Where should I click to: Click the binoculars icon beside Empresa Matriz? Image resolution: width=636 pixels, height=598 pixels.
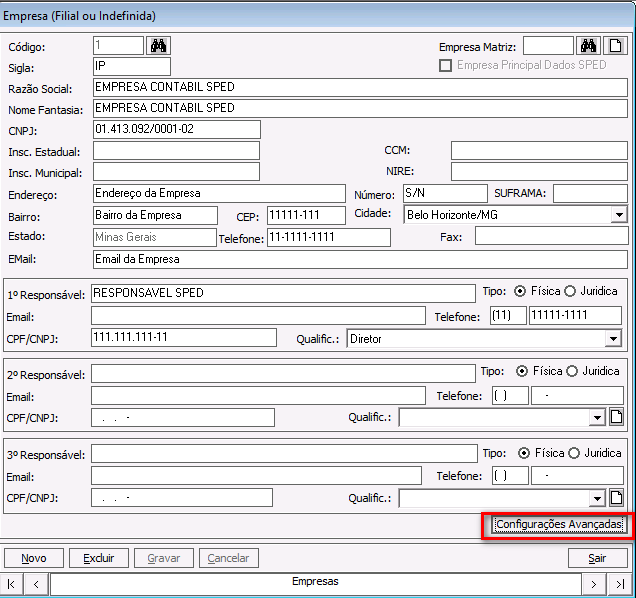[x=589, y=46]
